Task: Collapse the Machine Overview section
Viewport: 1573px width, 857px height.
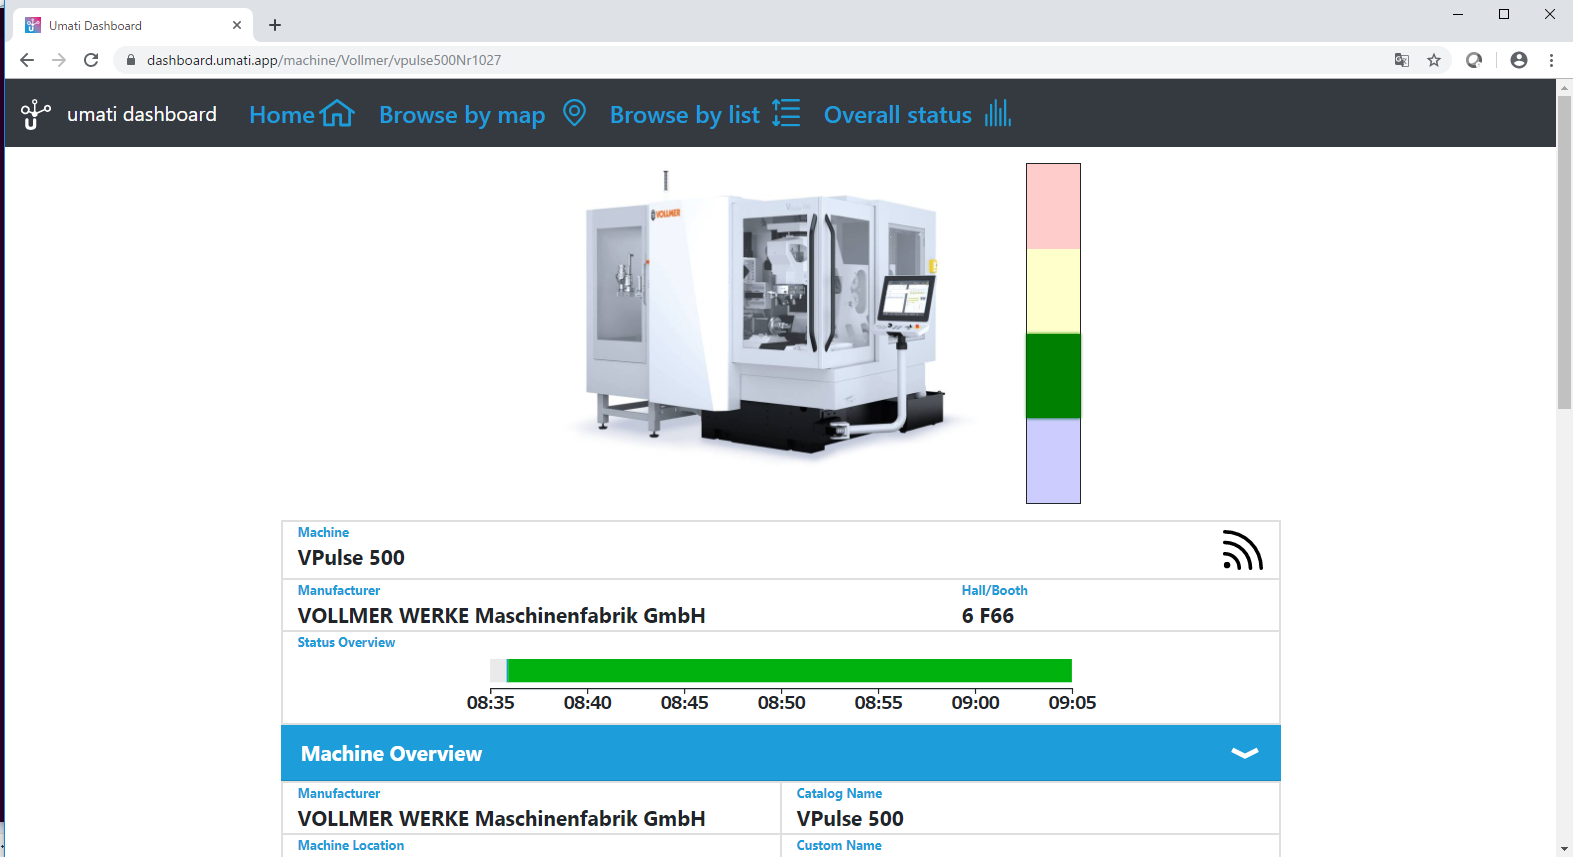Action: tap(1244, 753)
